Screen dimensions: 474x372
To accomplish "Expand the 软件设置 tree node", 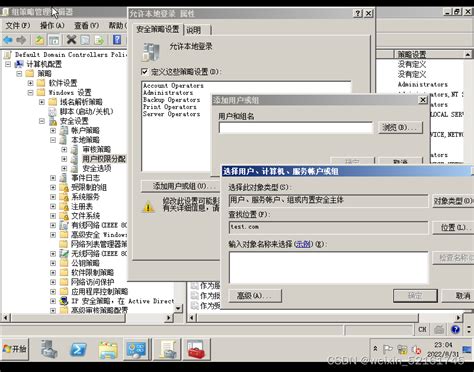I will 30,83.
